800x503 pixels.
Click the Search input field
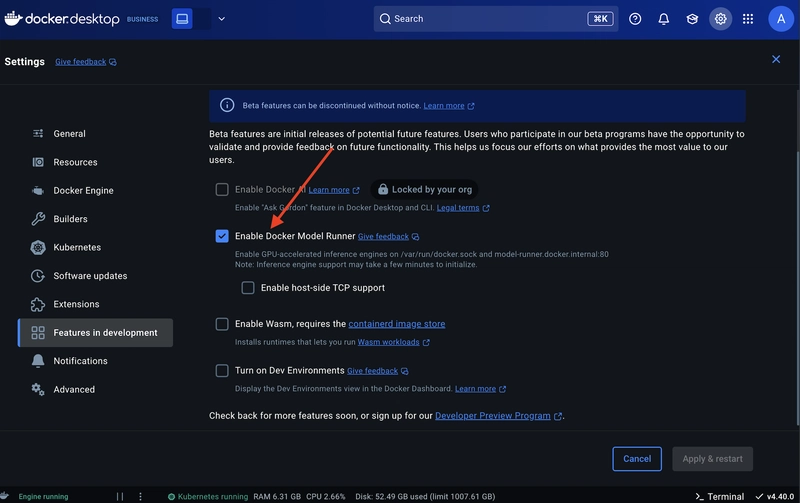495,19
